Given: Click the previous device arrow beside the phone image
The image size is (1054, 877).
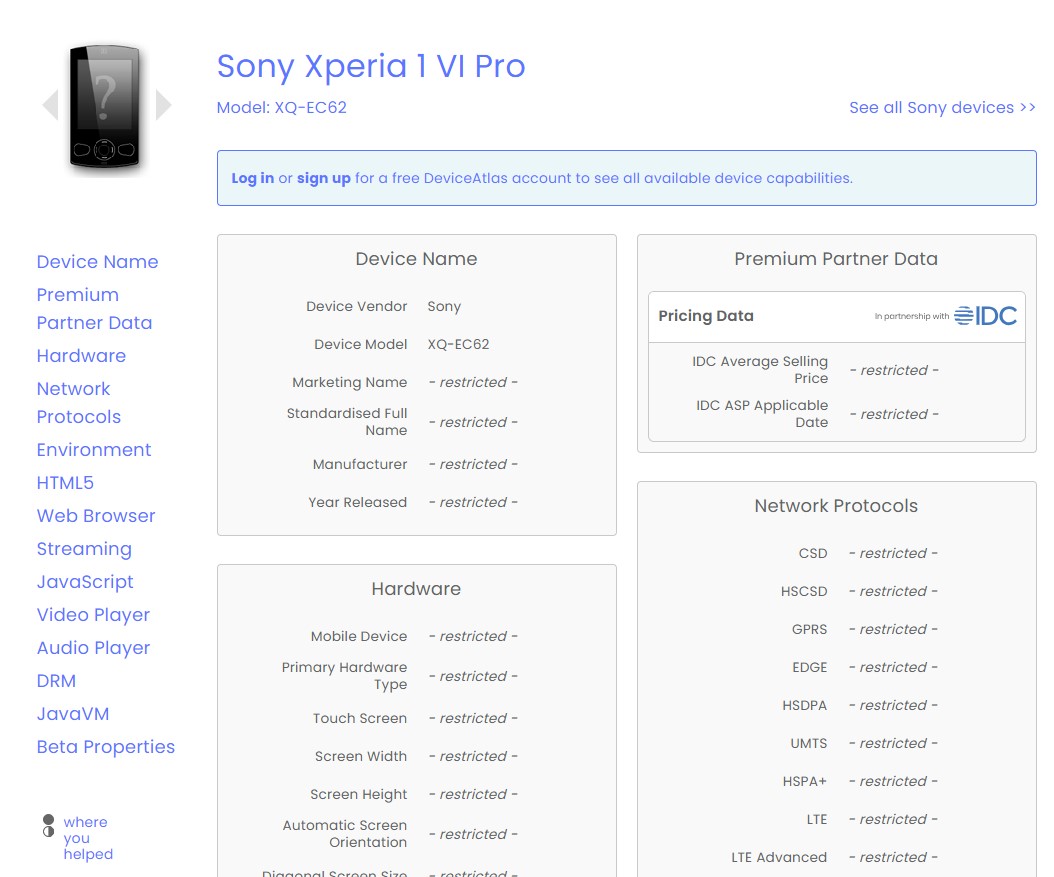Looking at the screenshot, I should pyautogui.click(x=49, y=104).
